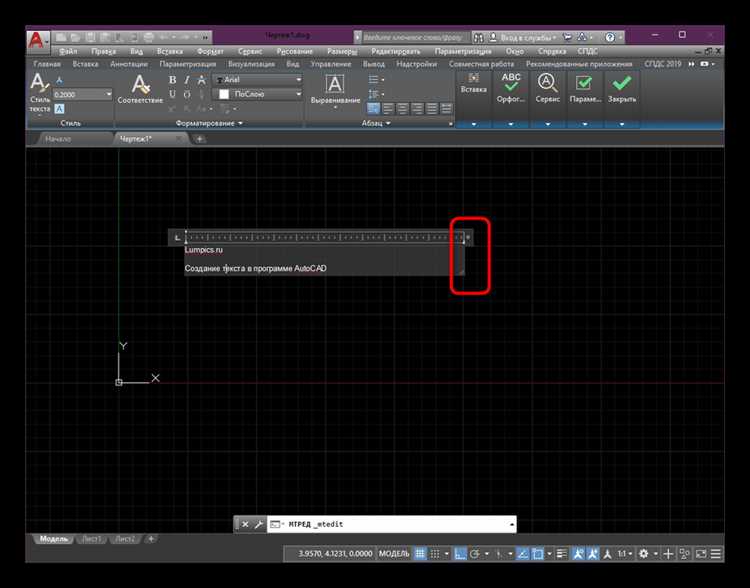Toggle object snap in status bar

[538, 554]
